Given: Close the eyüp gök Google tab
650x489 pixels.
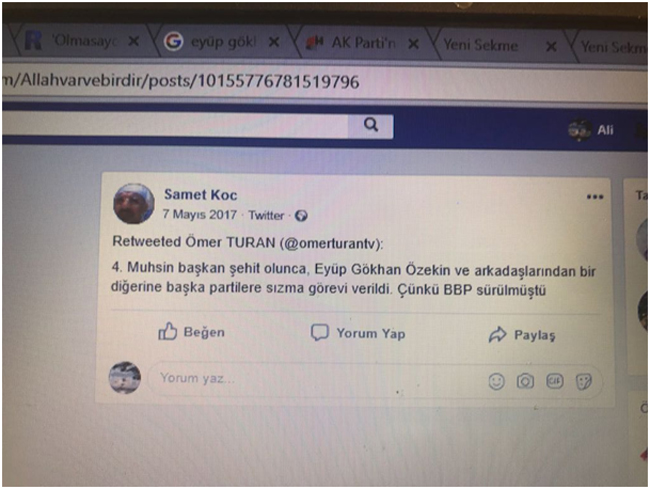Looking at the screenshot, I should [x=274, y=42].
